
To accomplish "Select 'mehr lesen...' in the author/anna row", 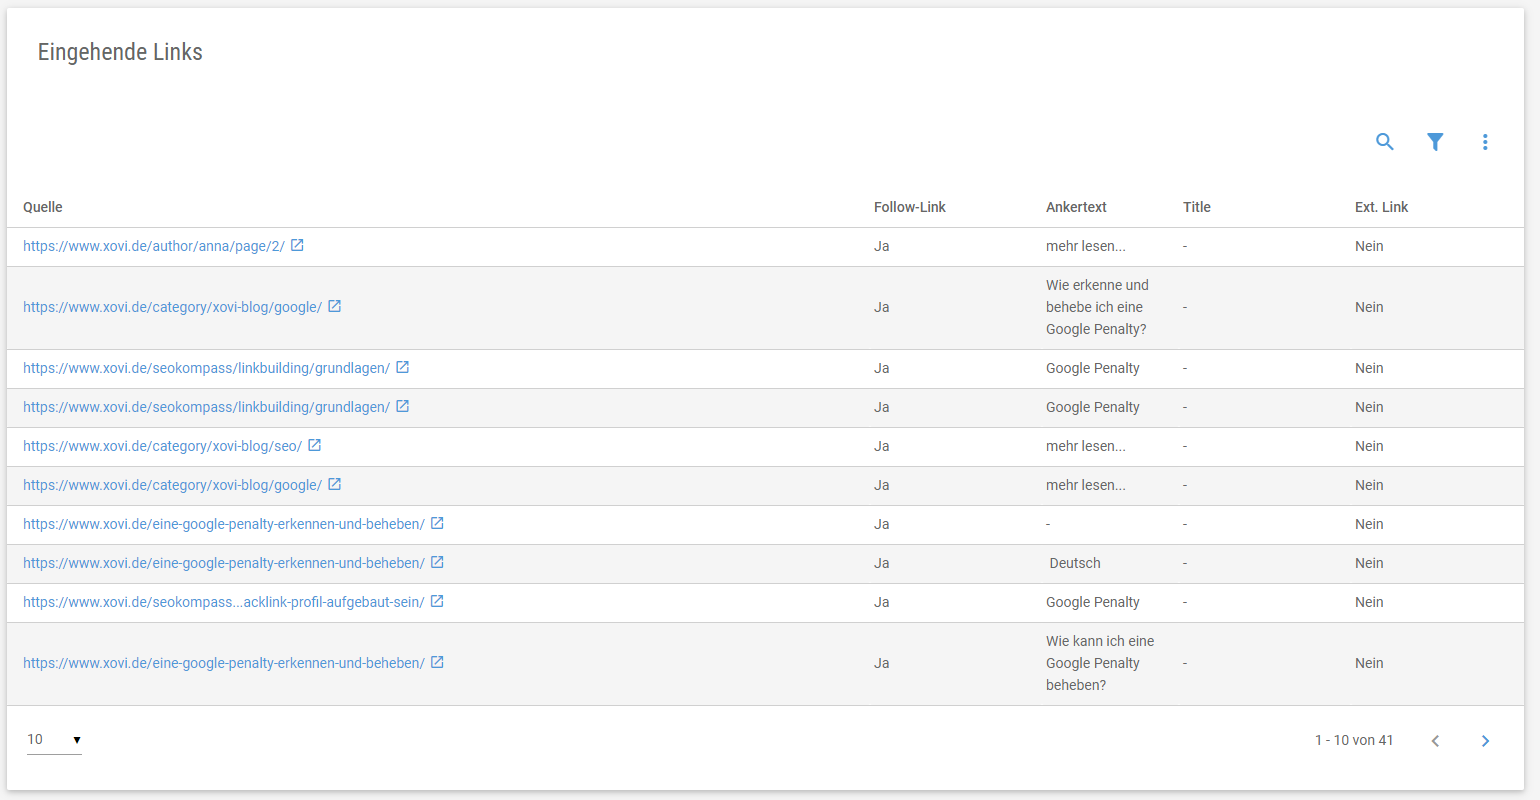I will pos(1086,246).
